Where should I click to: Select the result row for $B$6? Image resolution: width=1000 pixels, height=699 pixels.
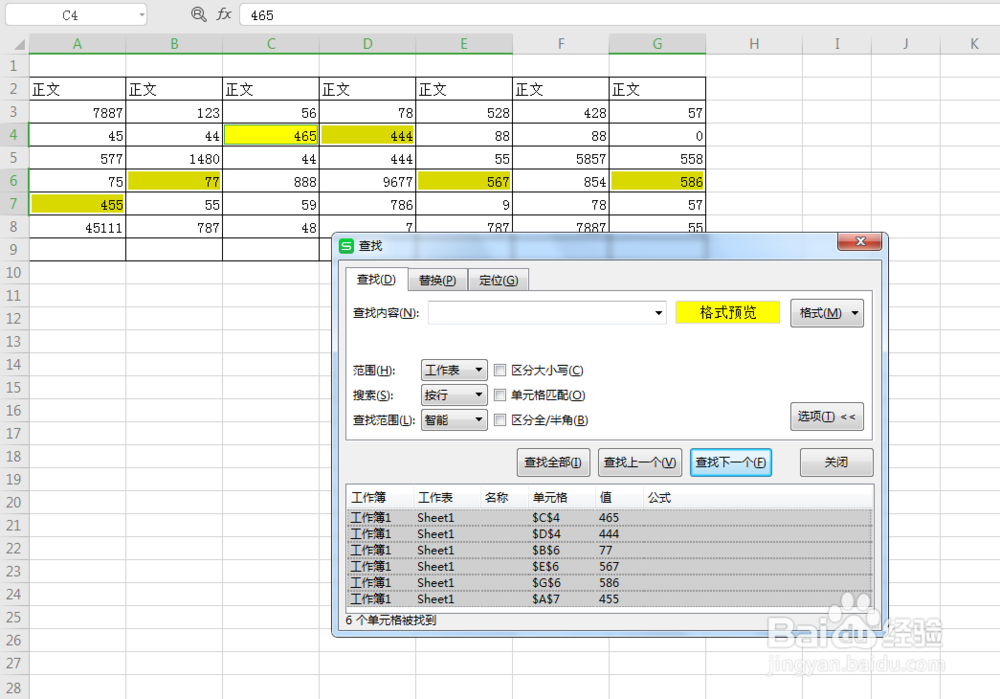coord(609,550)
